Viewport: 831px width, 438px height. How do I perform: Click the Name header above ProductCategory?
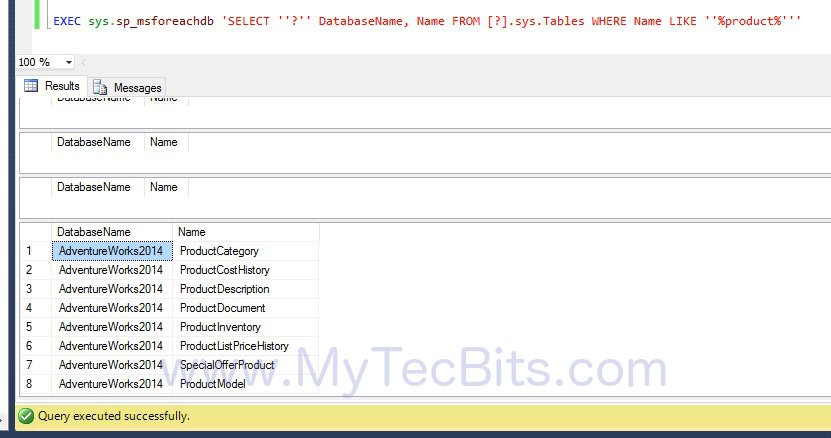click(x=245, y=232)
